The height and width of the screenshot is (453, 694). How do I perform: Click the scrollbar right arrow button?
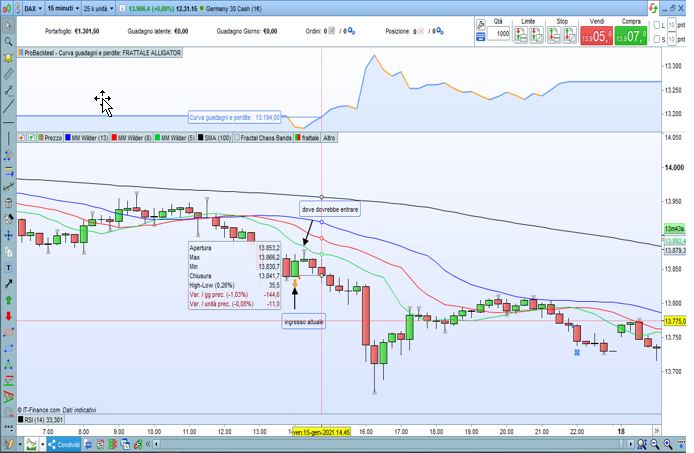[x=631, y=444]
